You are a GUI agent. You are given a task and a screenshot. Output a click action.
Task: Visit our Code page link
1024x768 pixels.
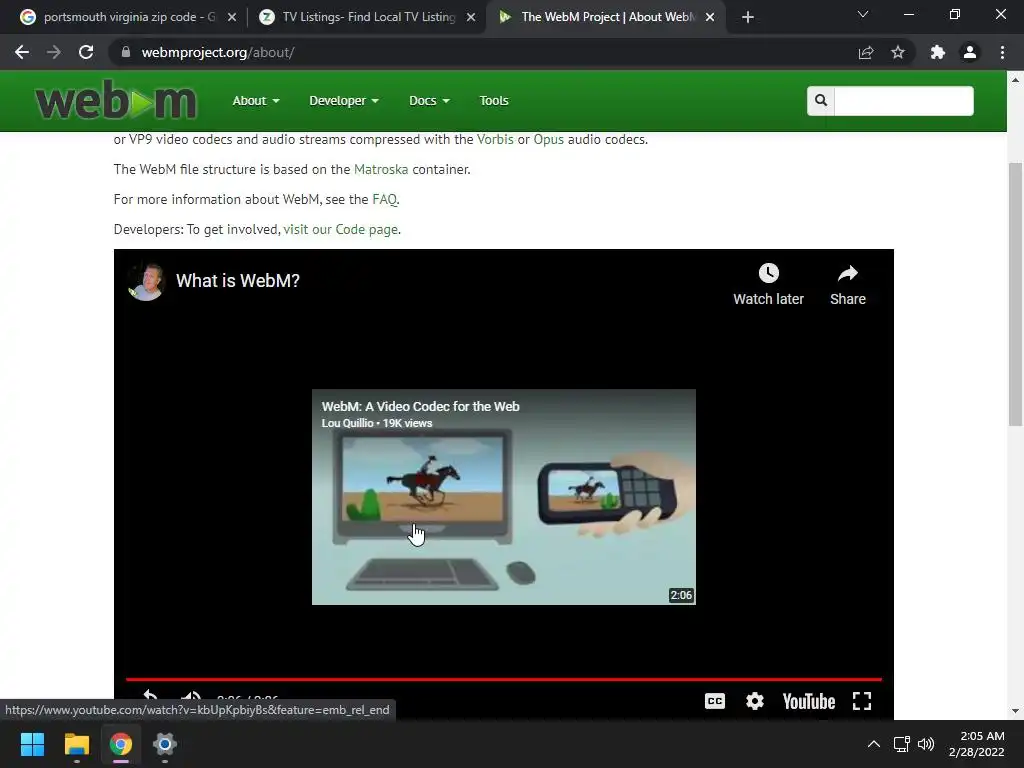[340, 229]
